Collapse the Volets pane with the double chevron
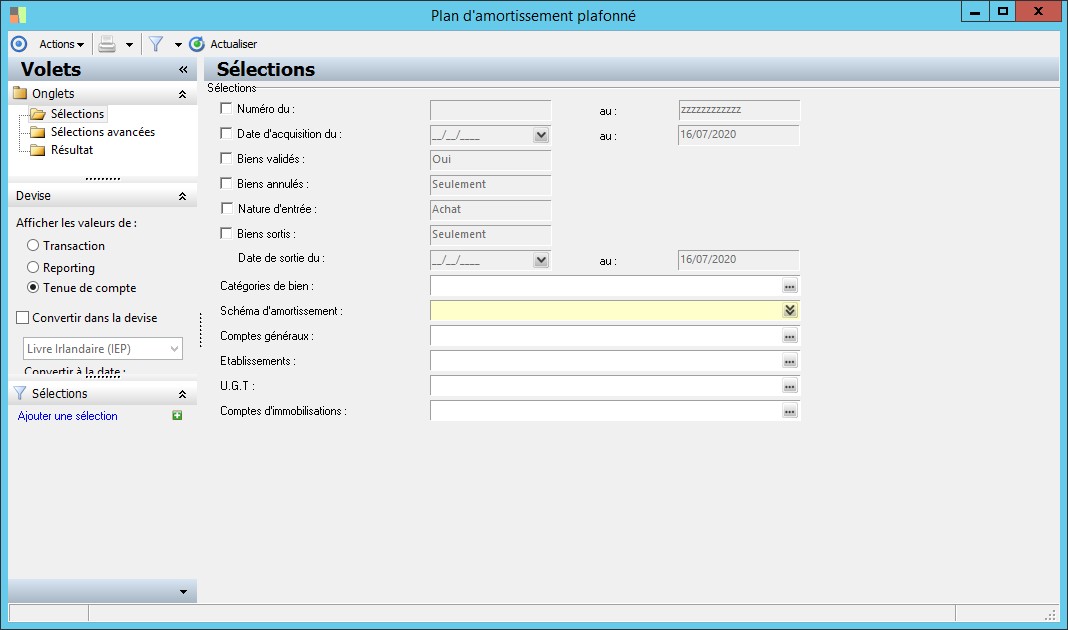The width and height of the screenshot is (1068, 630). [183, 70]
